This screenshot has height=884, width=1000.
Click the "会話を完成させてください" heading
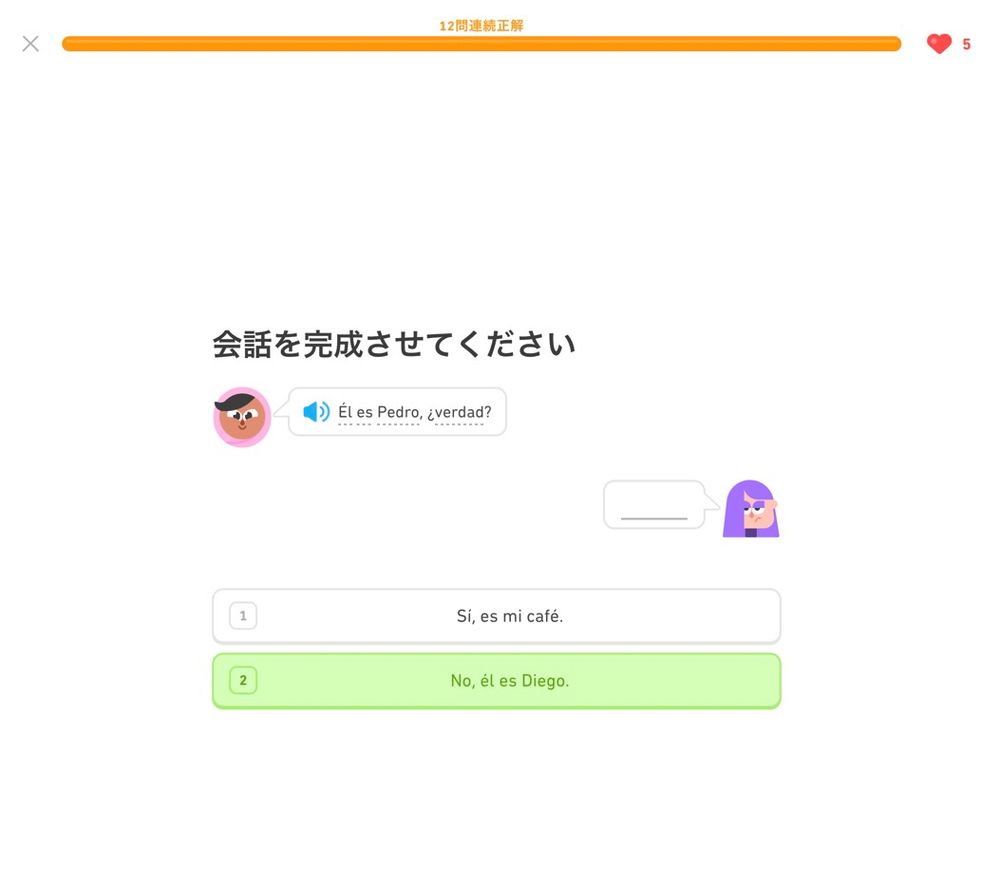pos(393,344)
